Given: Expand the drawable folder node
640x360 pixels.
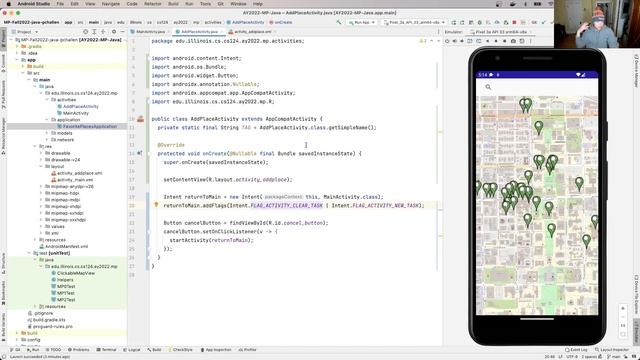Looking at the screenshot, I should [x=41, y=153].
